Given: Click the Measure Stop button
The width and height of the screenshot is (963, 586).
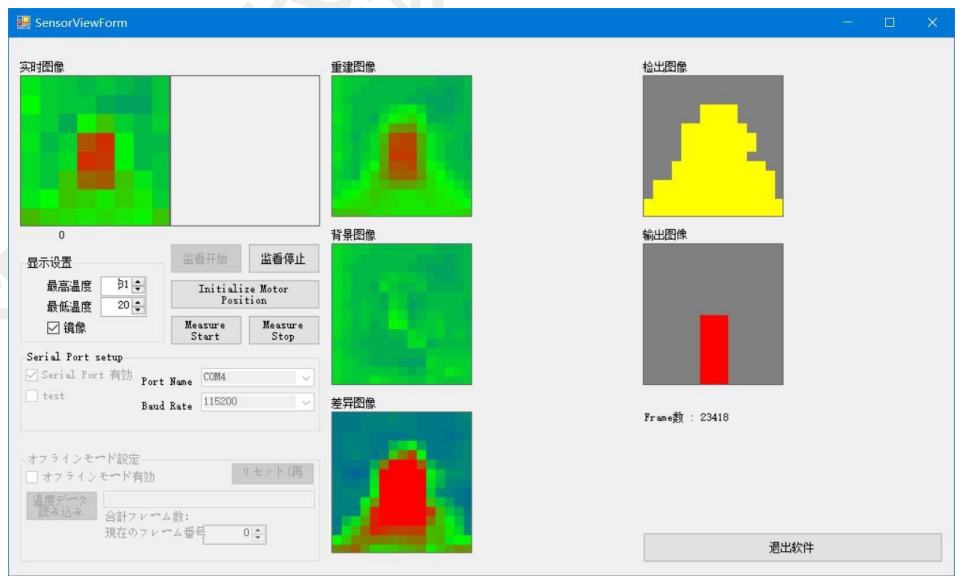Looking at the screenshot, I should [283, 331].
